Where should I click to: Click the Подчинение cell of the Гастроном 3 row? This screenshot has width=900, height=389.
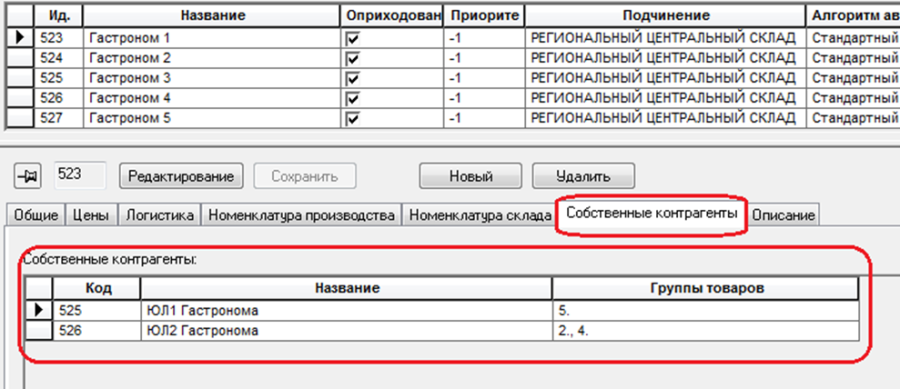[x=666, y=79]
